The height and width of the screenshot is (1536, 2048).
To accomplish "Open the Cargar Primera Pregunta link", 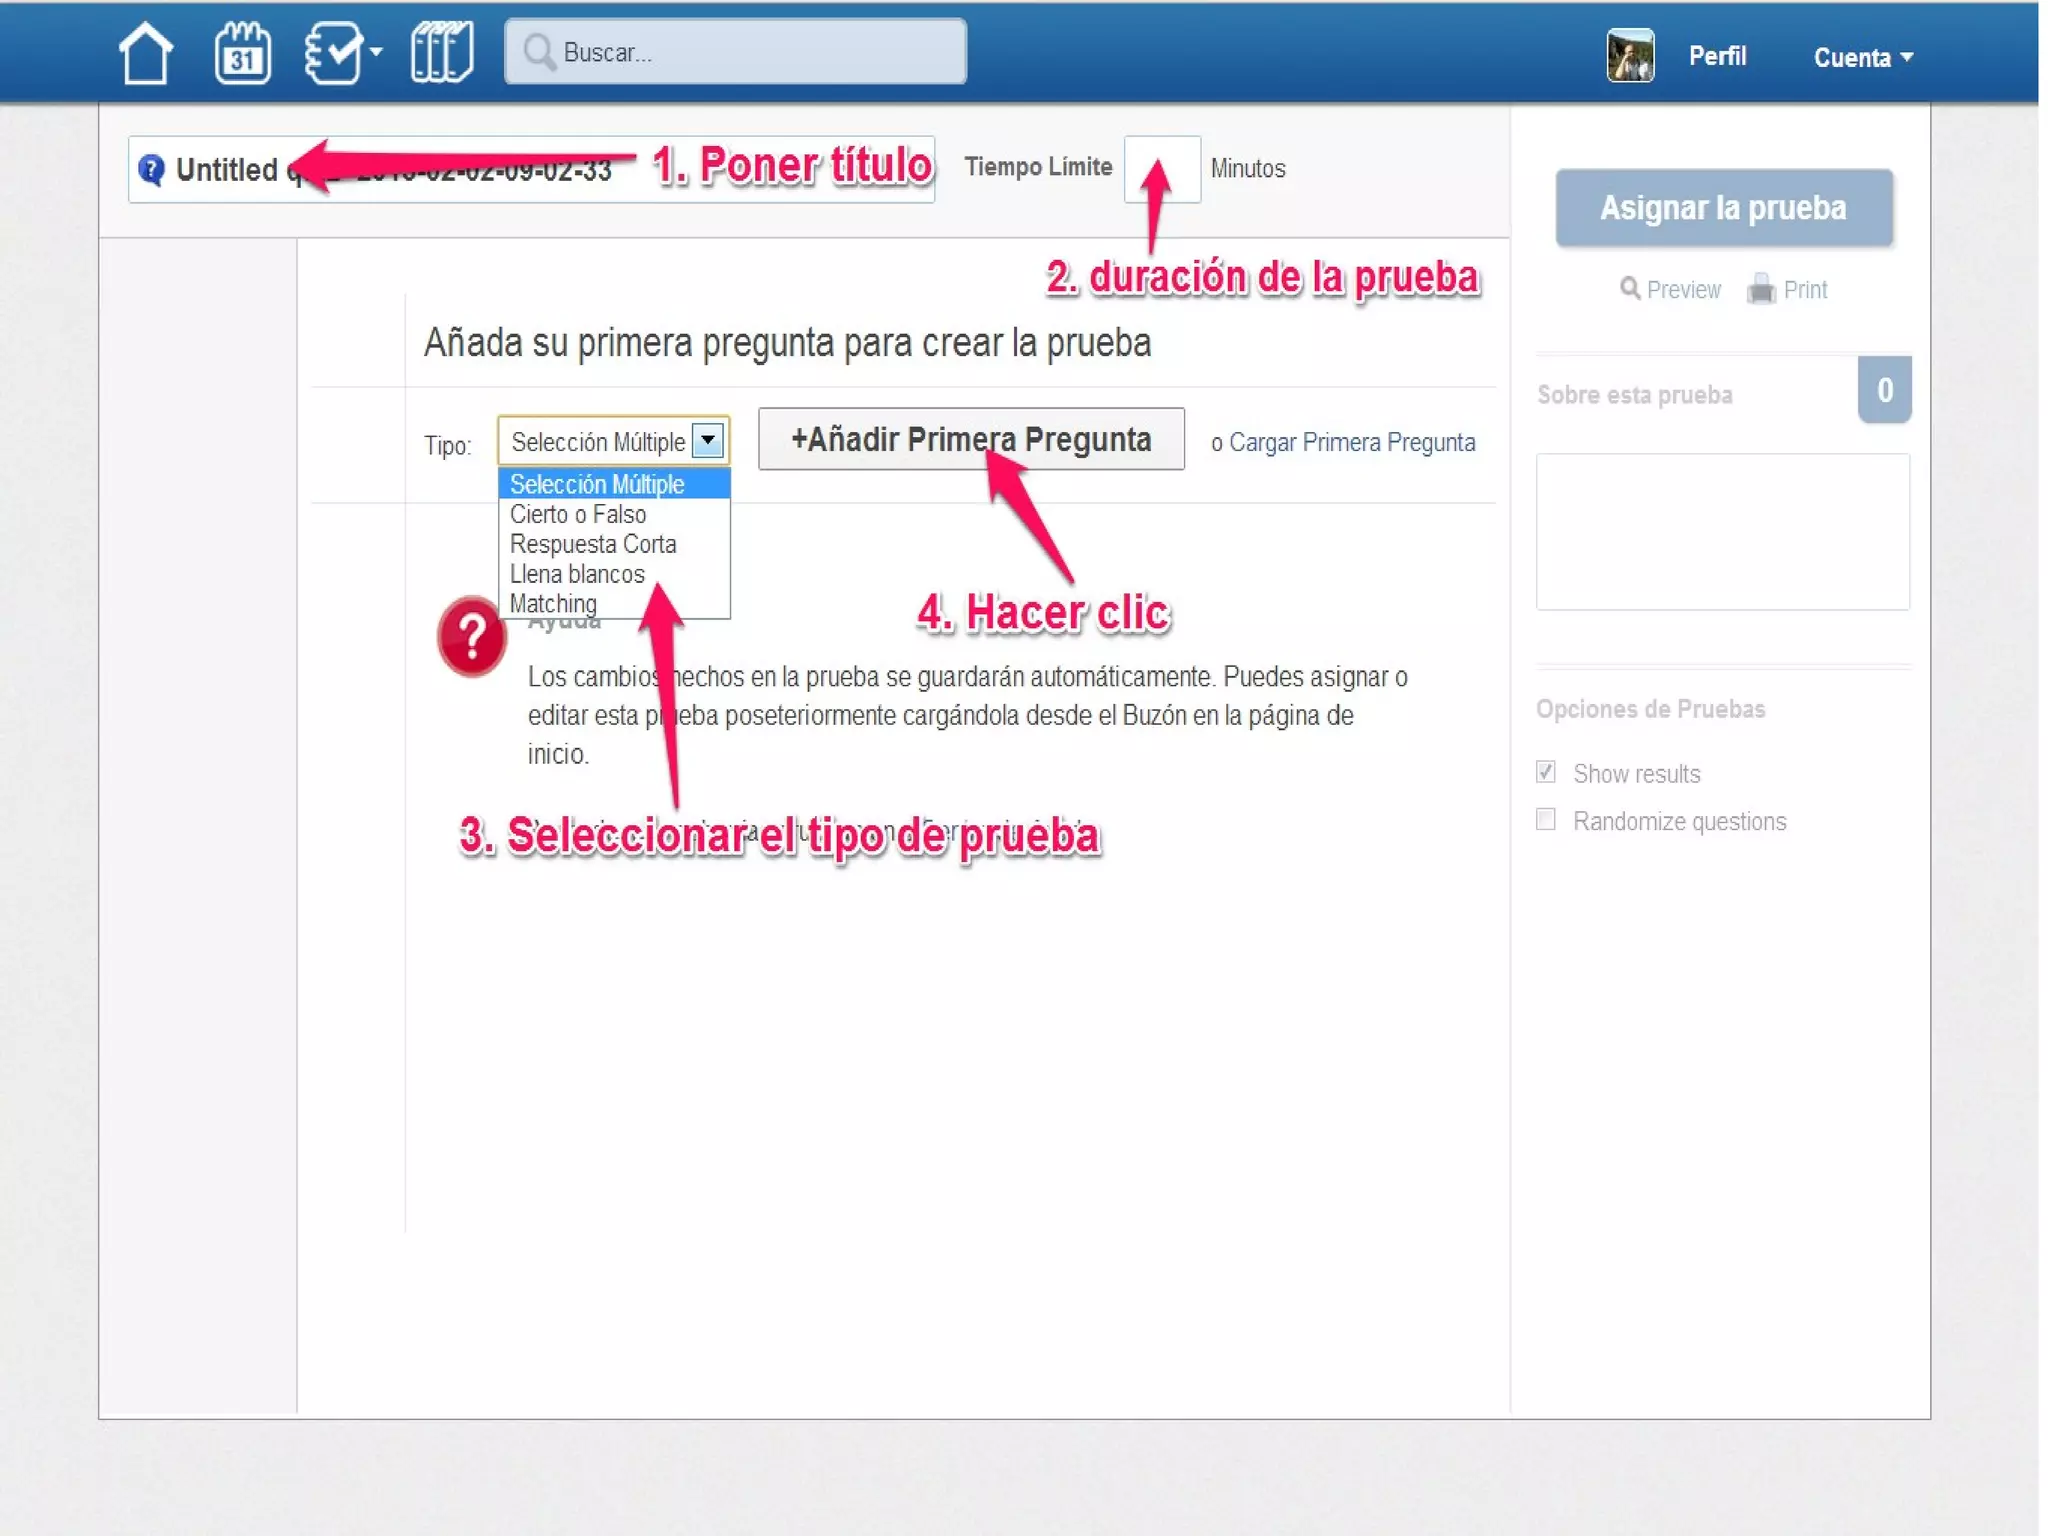I will coord(1351,442).
